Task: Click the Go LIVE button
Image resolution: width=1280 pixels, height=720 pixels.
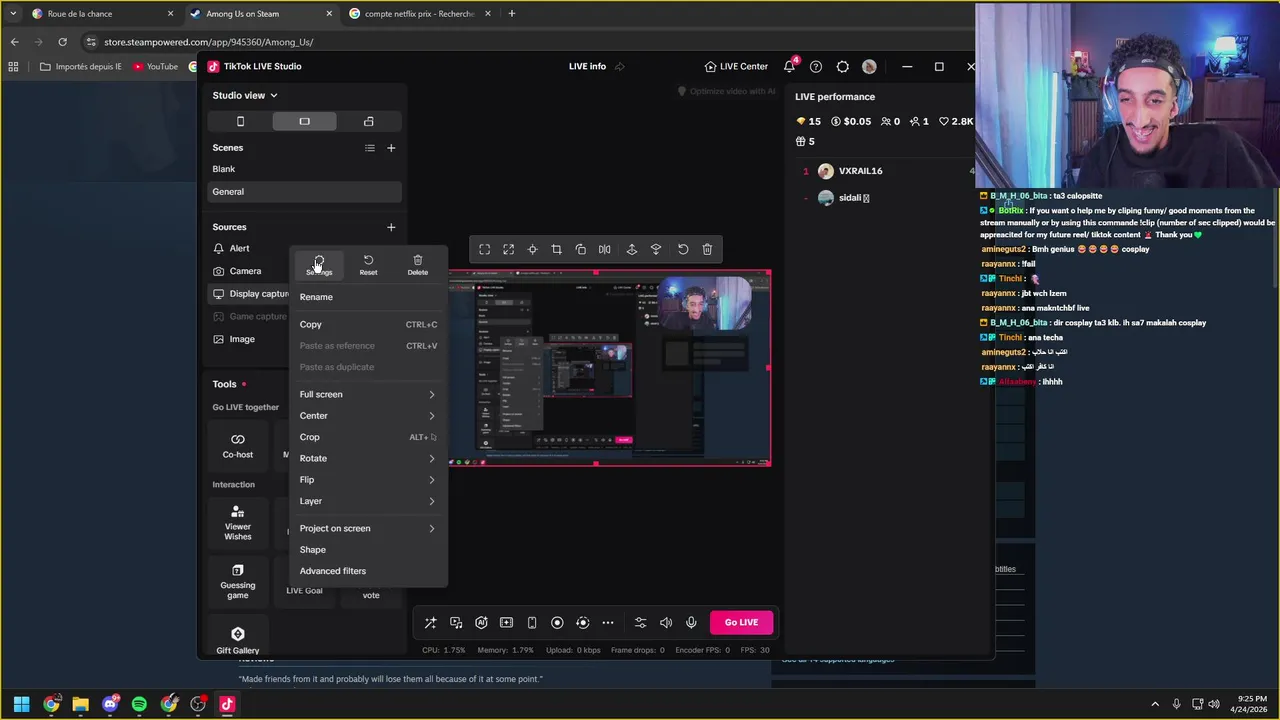Action: (741, 622)
